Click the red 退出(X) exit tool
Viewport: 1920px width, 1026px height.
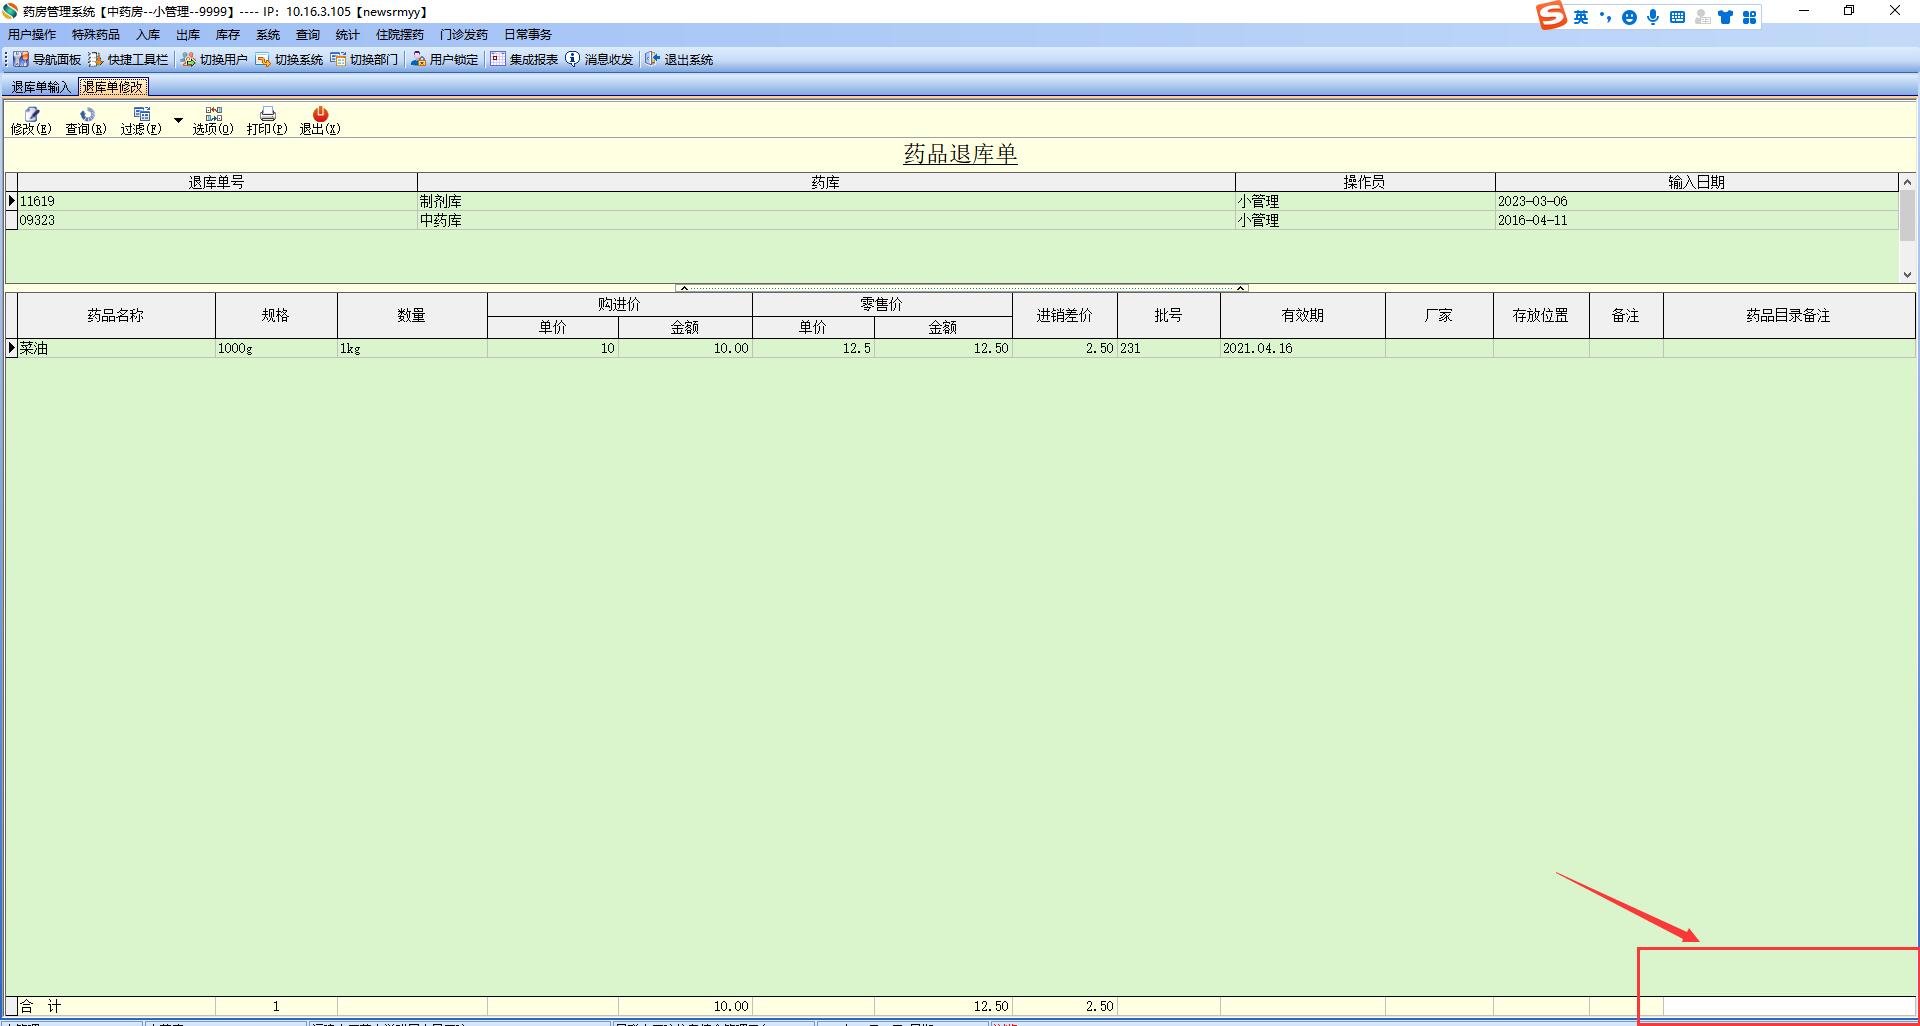(320, 121)
